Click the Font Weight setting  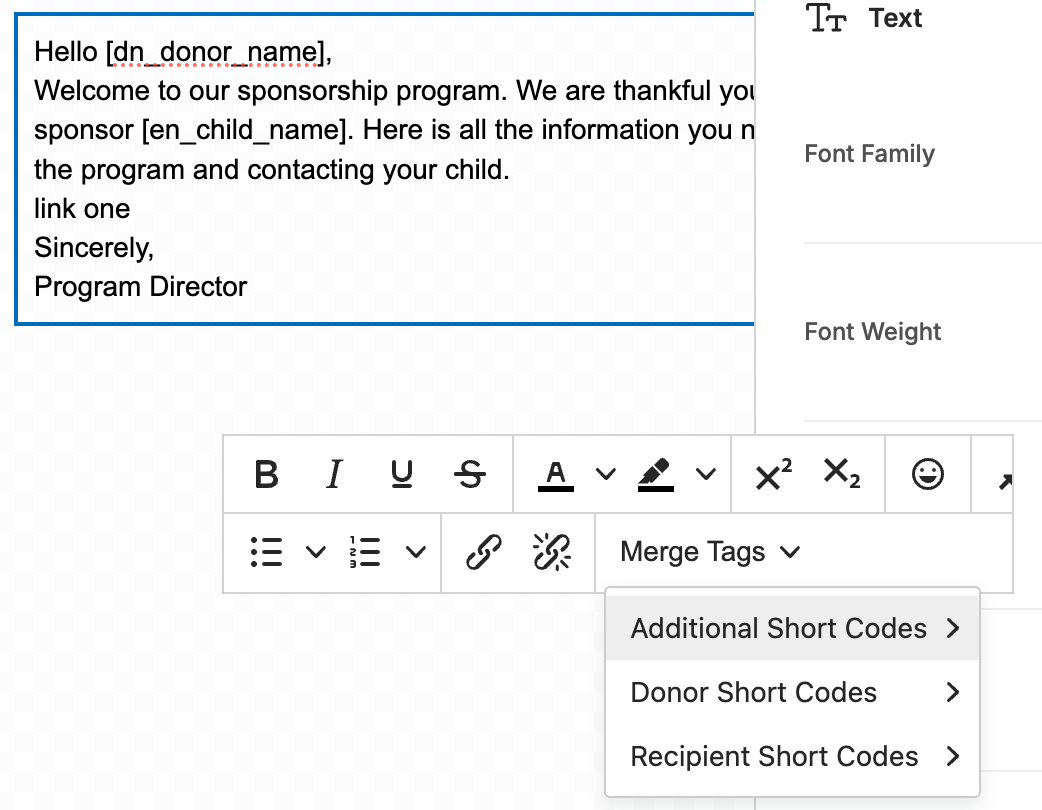[x=873, y=331]
